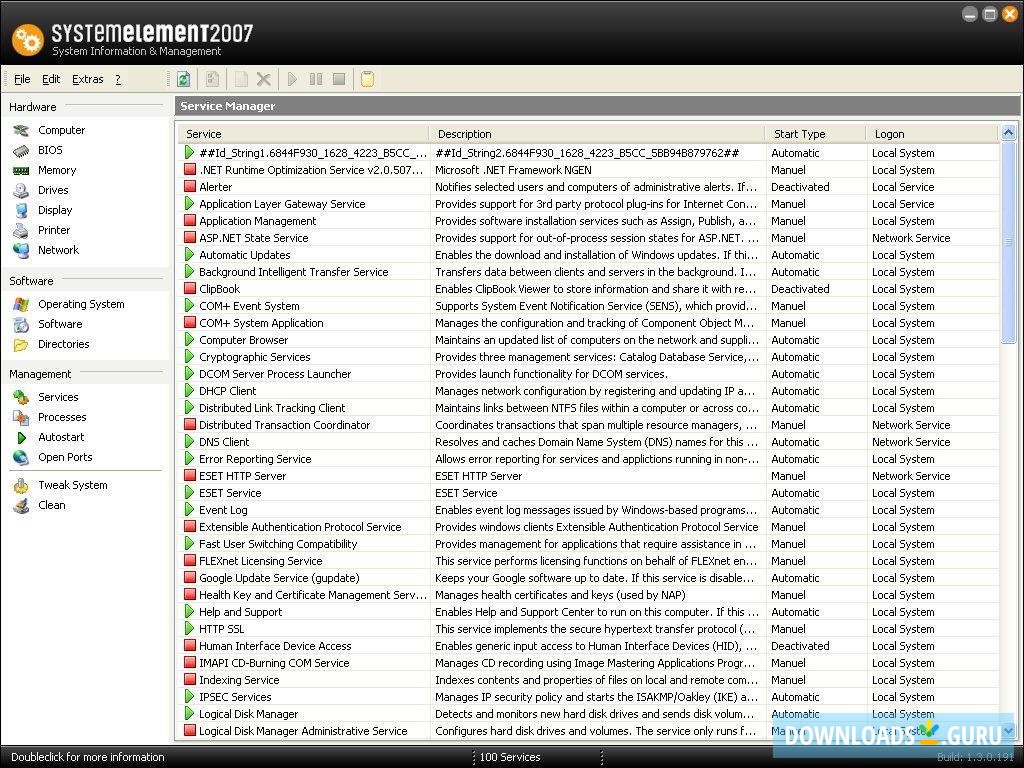Start service with the play icon
1024x768 pixels.
tap(293, 80)
